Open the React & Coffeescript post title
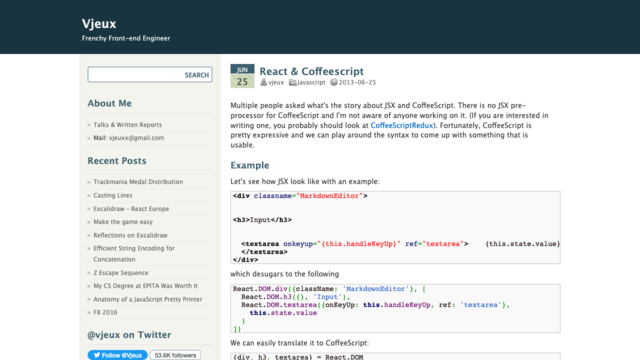 coord(311,71)
